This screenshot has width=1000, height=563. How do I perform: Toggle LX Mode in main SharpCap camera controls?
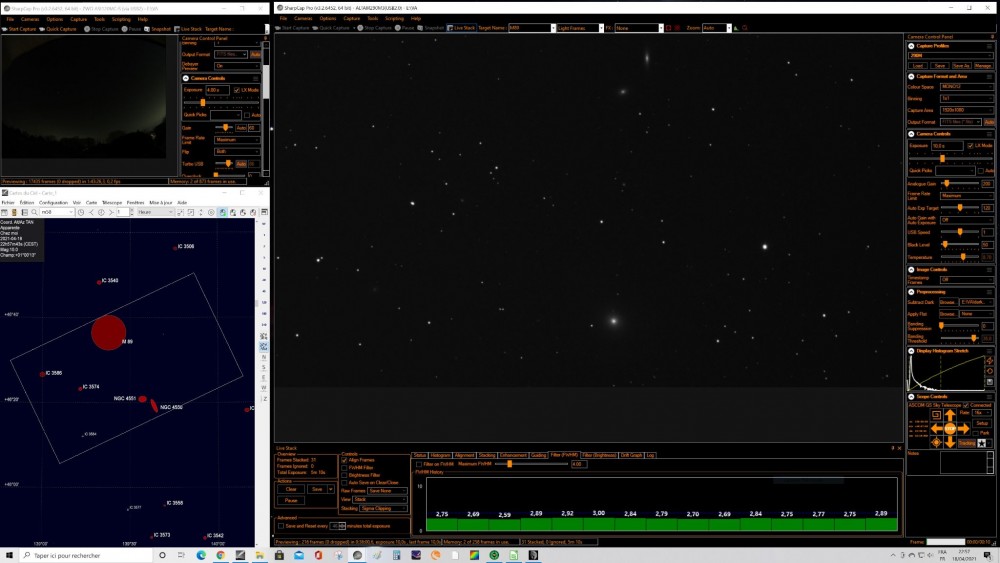(x=970, y=146)
